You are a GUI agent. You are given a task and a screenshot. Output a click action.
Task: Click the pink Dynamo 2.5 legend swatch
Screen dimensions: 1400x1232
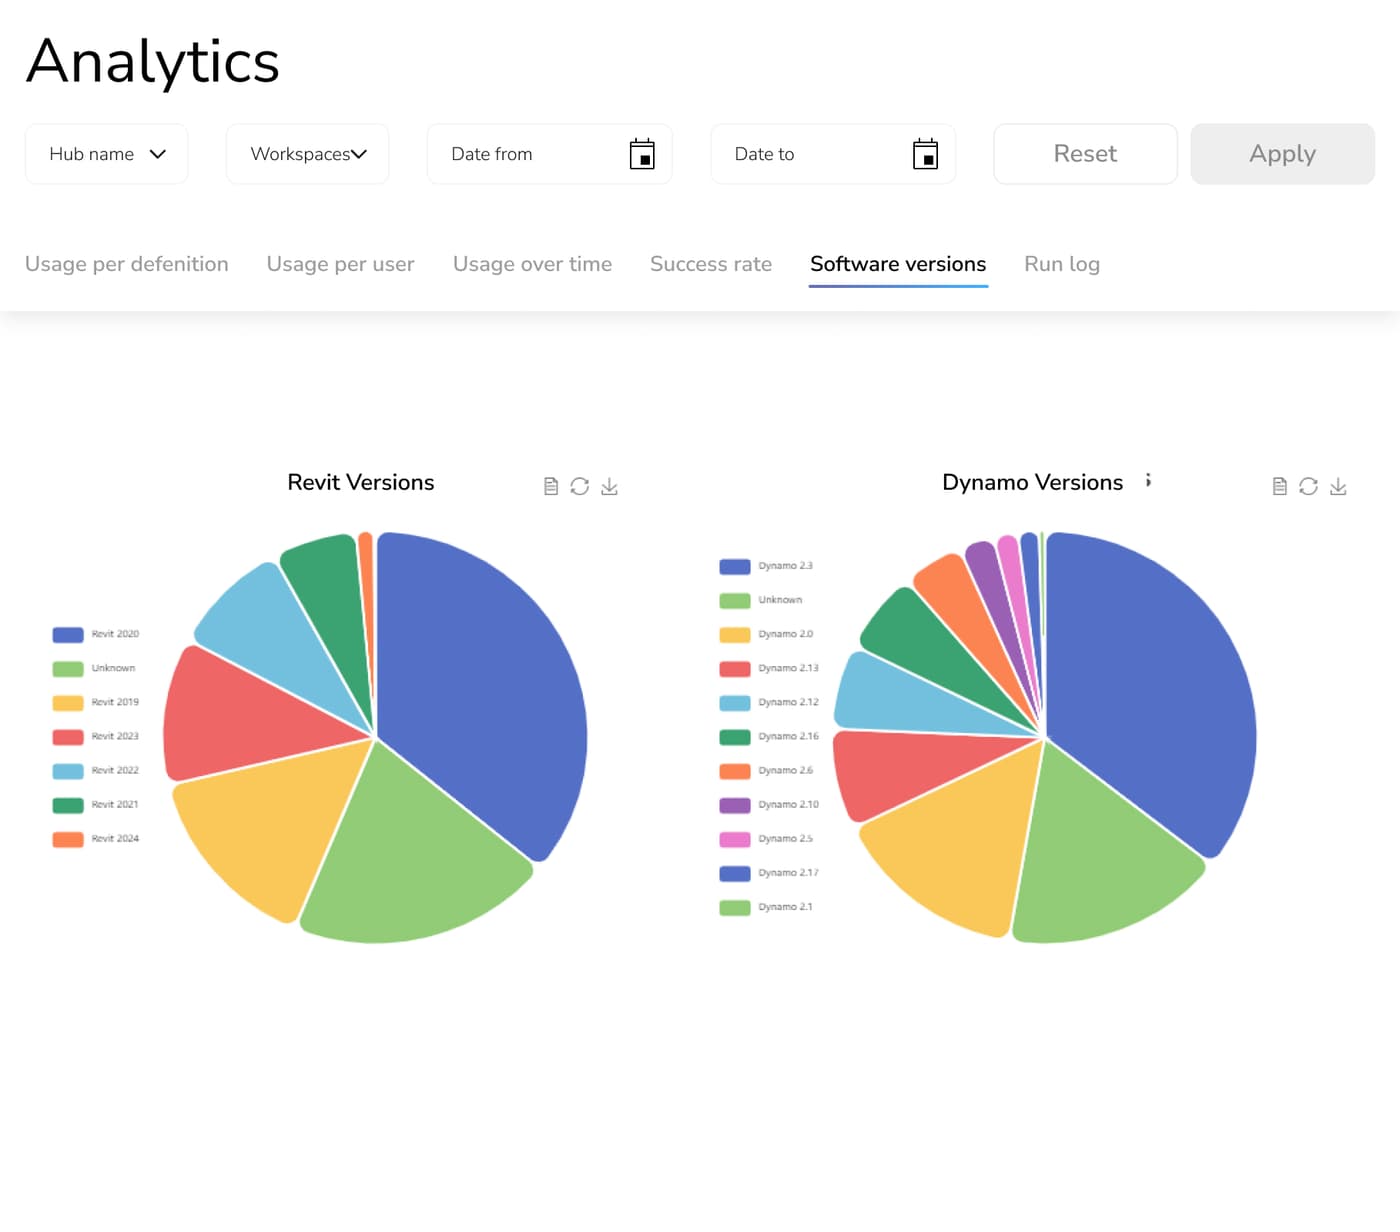(x=735, y=839)
